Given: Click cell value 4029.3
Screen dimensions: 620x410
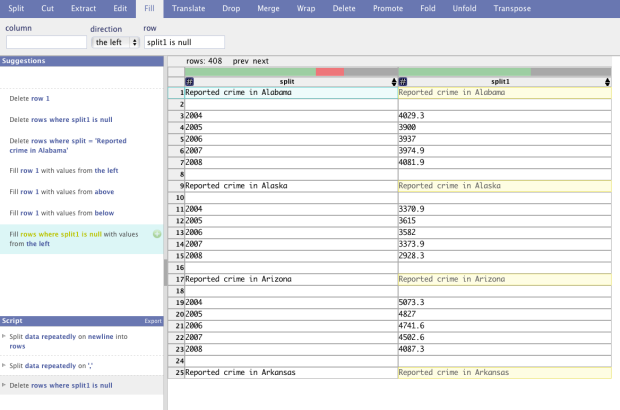Looking at the screenshot, I should (x=505, y=116).
